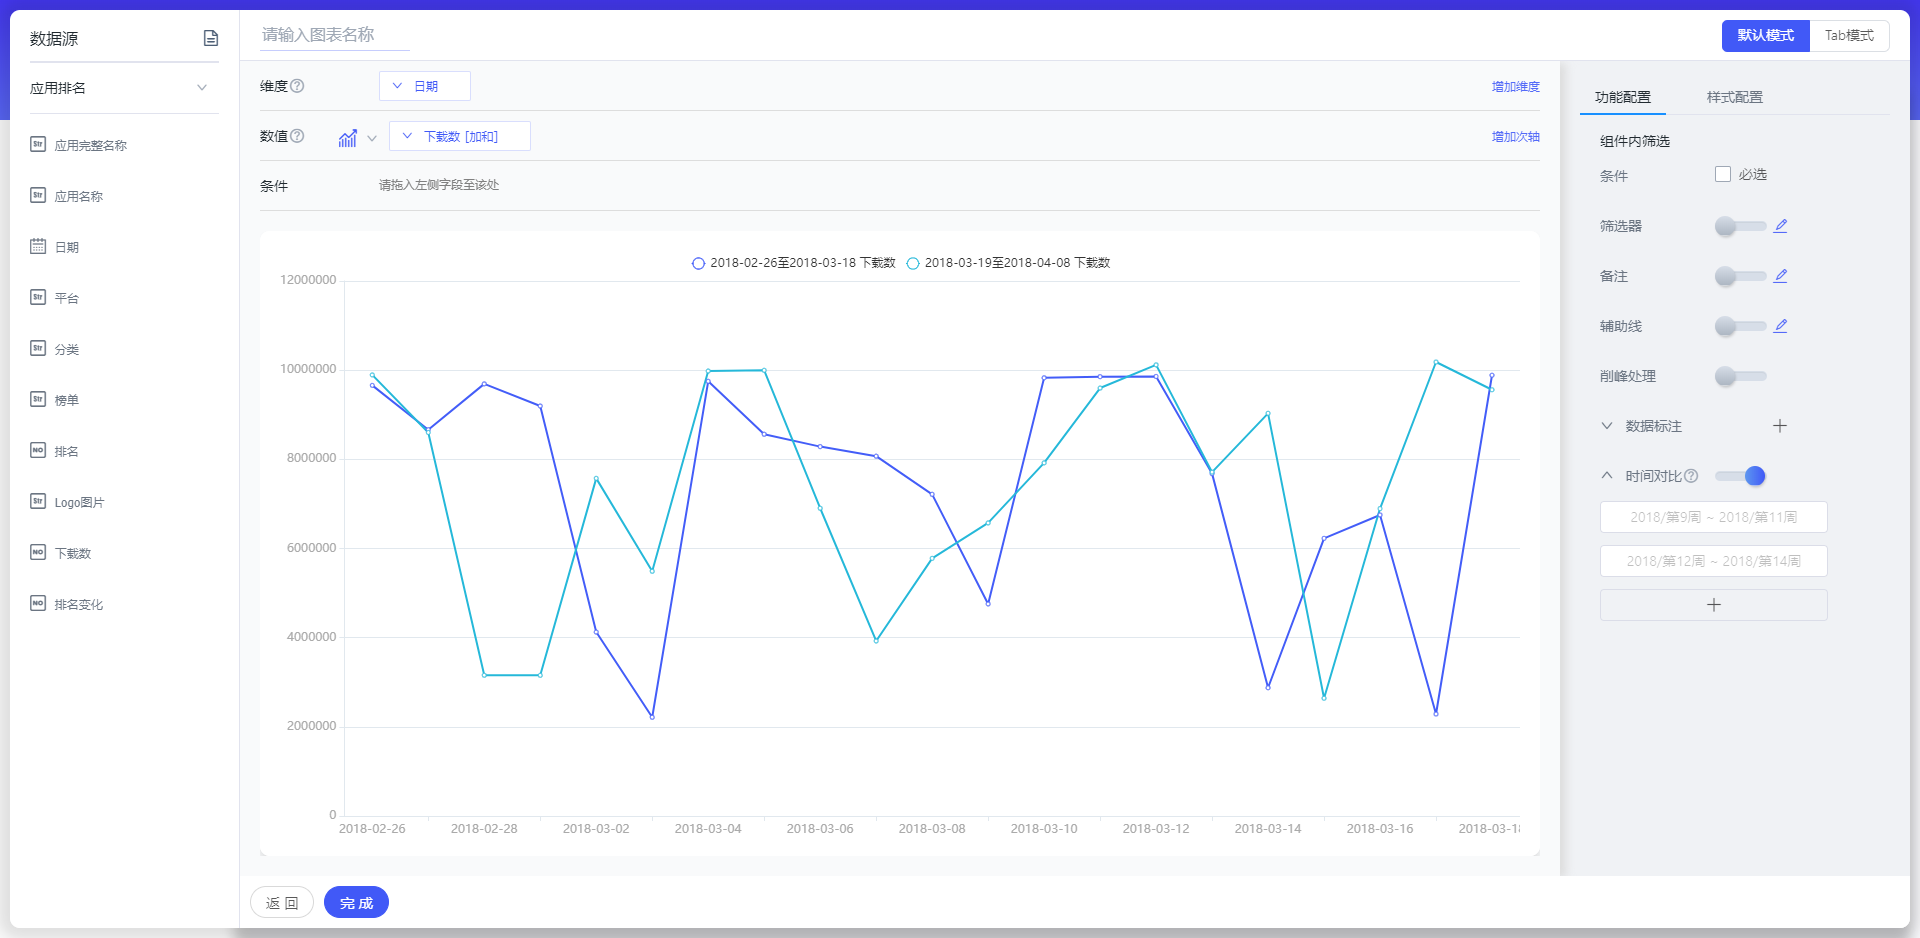
Task: Click the chart name input field
Action: pos(334,35)
